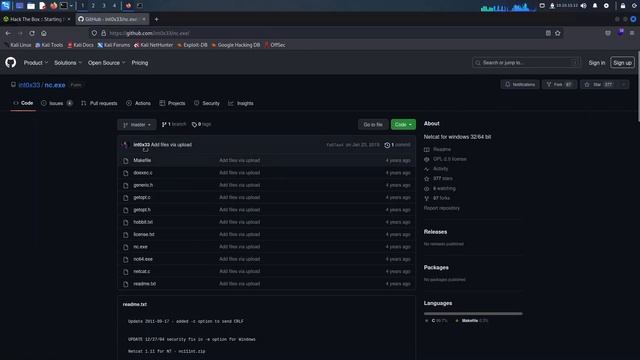Open Kali Tools bookmark

tap(49, 45)
